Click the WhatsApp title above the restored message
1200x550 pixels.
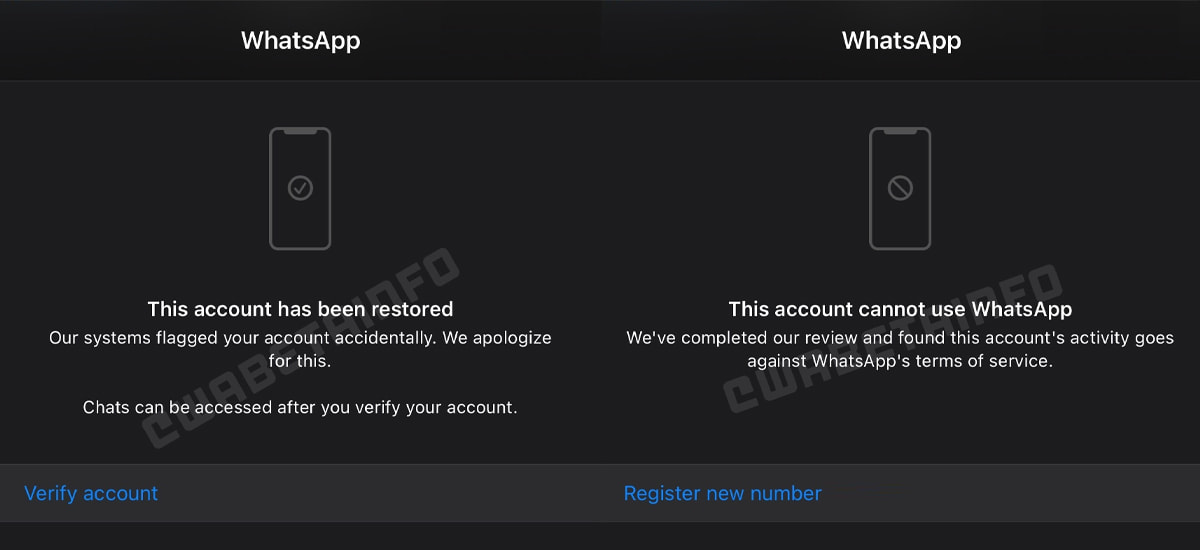[300, 41]
